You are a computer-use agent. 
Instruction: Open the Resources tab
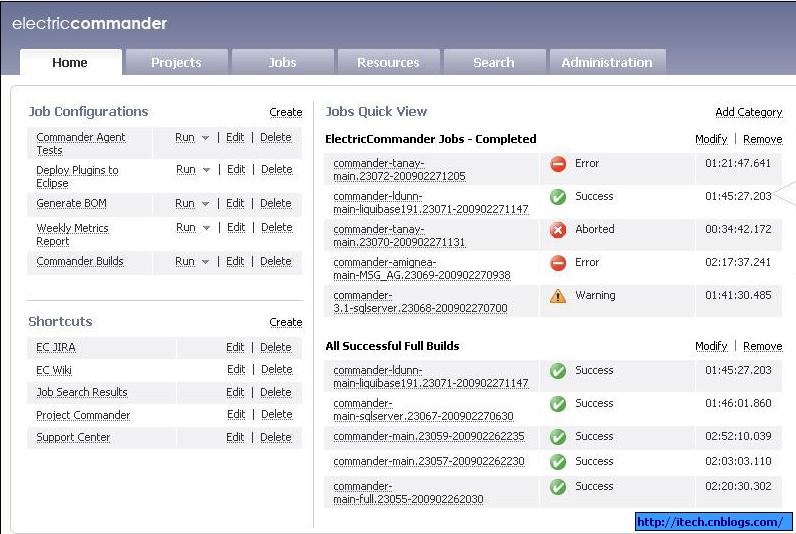(x=388, y=62)
